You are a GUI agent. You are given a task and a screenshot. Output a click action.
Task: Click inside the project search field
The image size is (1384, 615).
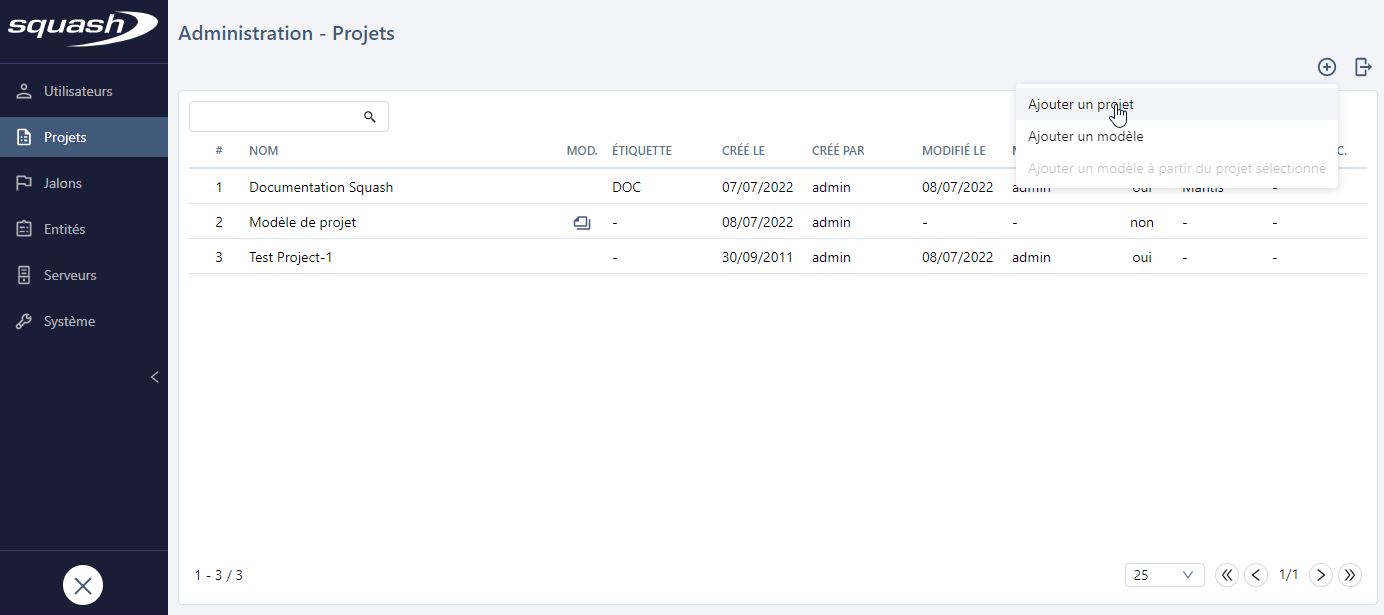(270, 116)
